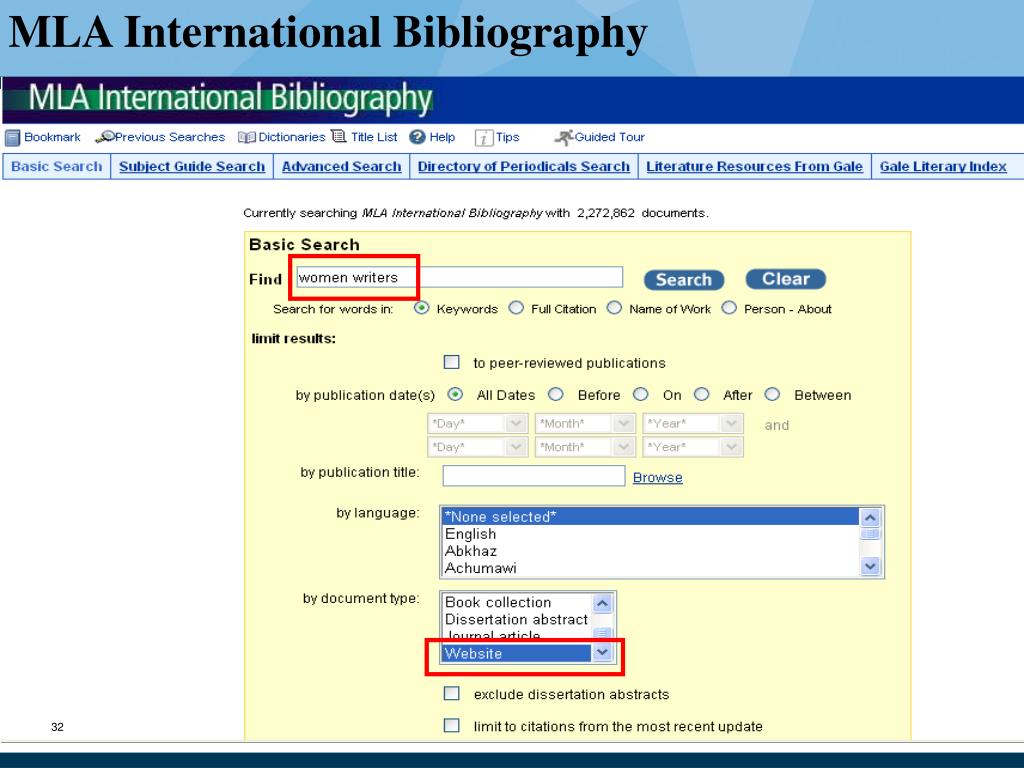Click the Title List icon
The image size is (1024, 768).
point(338,136)
